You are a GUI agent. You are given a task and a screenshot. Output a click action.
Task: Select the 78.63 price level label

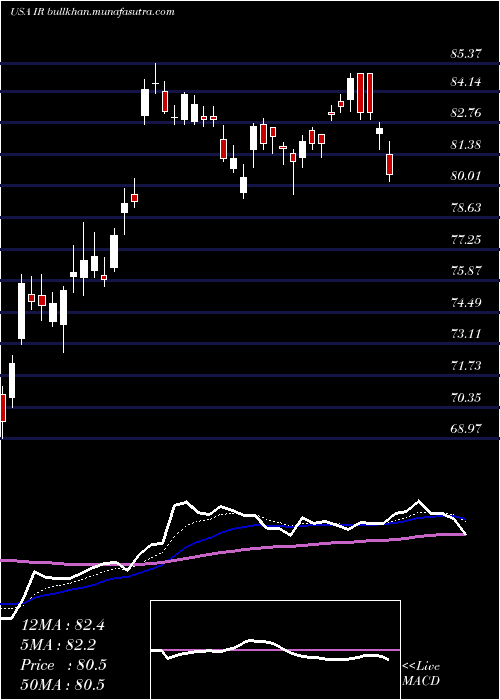tap(466, 208)
